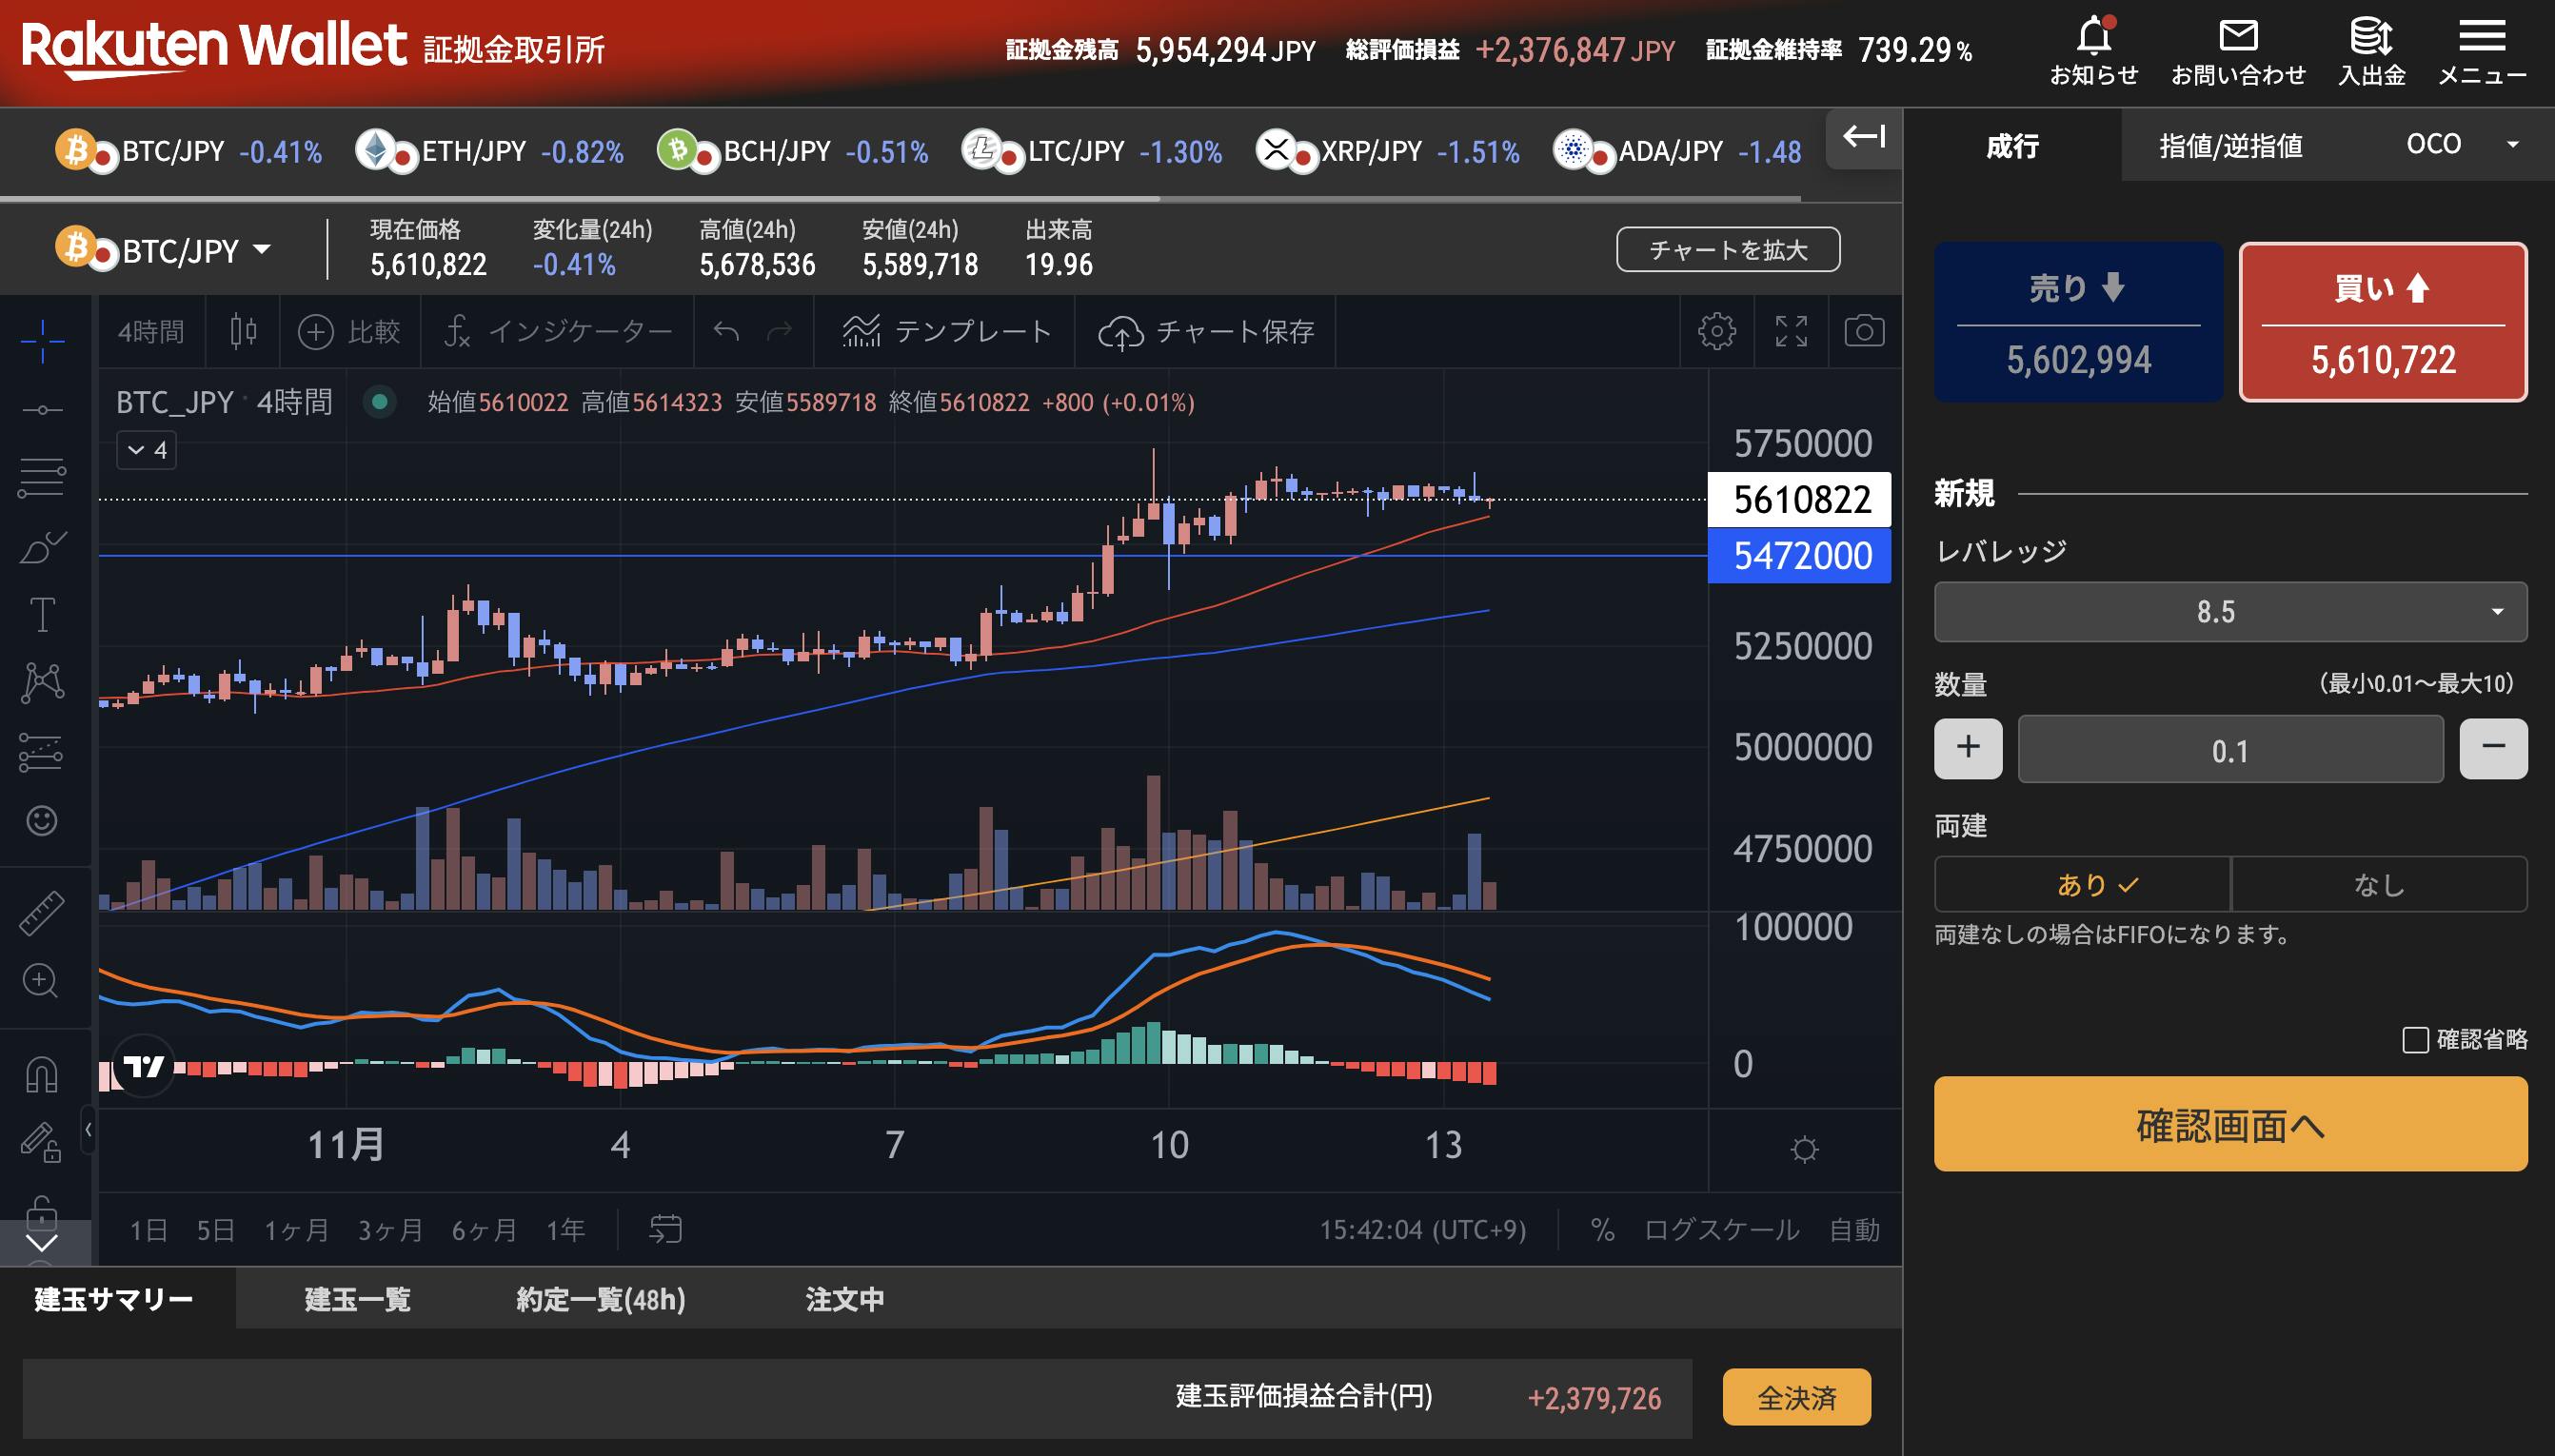Click the 全決済 close-all button
Image resolution: width=2555 pixels, height=1456 pixels.
(1796, 1397)
